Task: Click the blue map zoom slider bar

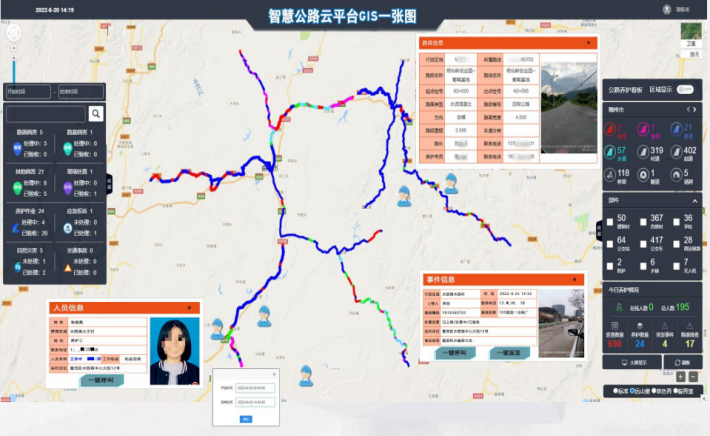Action: point(14,72)
